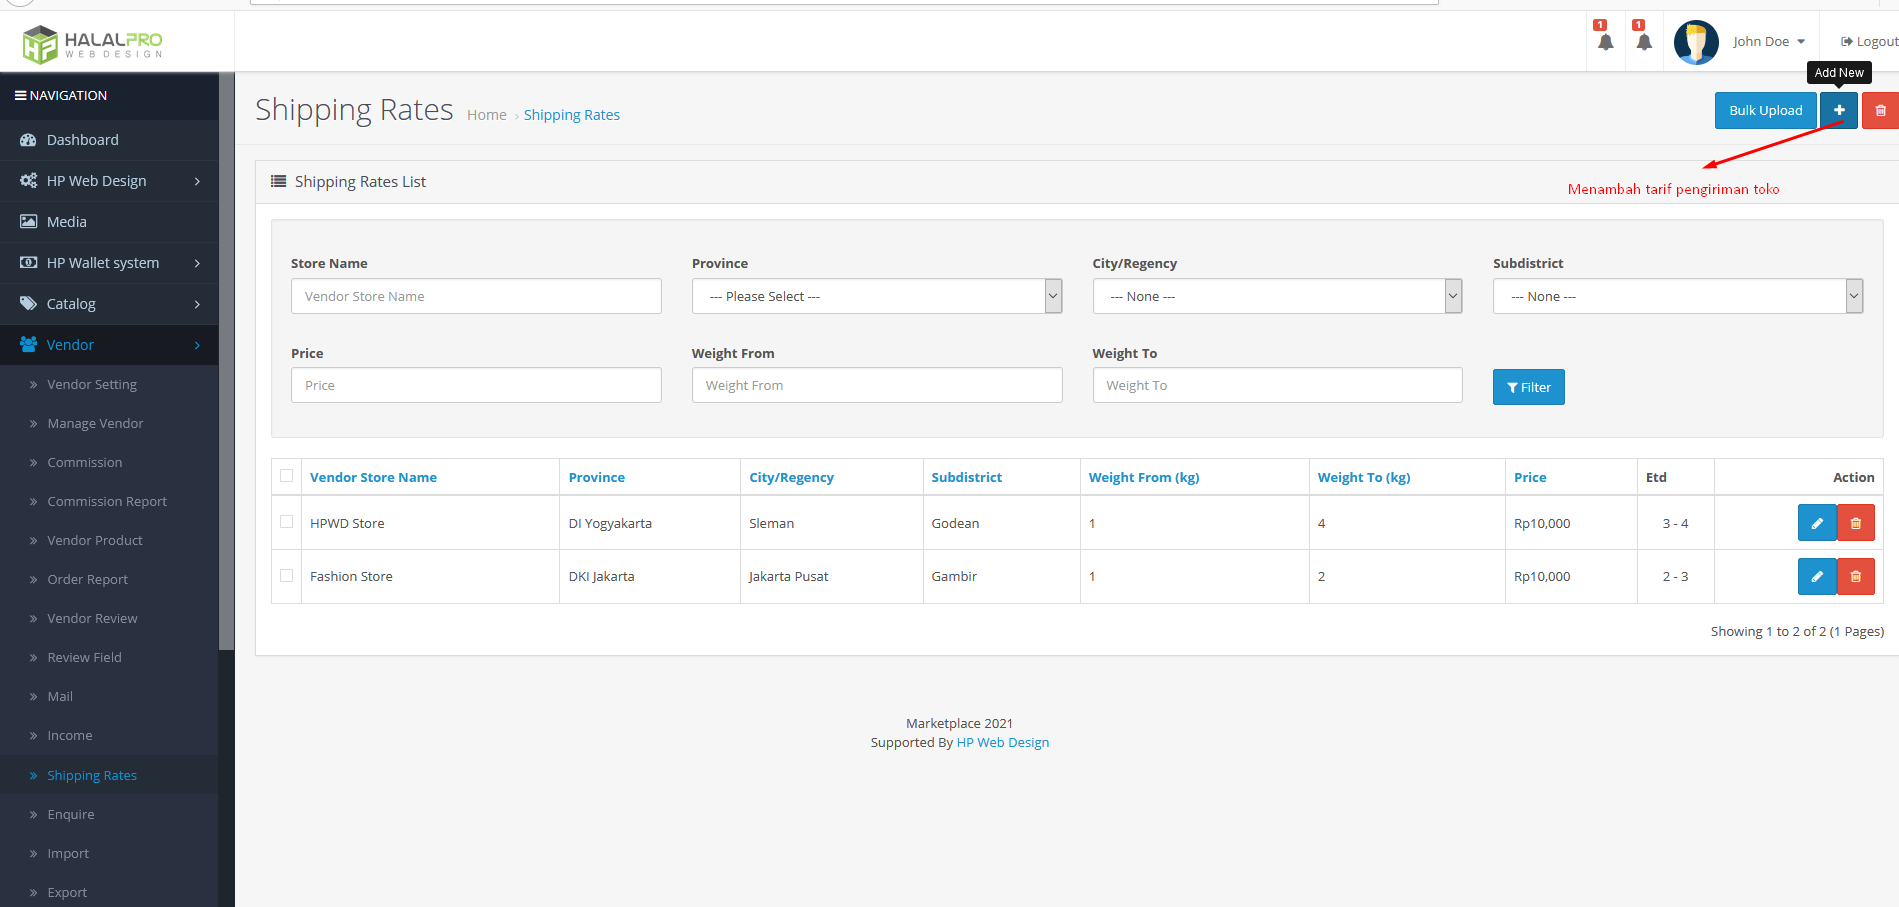Edit the HPWD Store shipping rate
The width and height of the screenshot is (1899, 907).
click(1816, 523)
